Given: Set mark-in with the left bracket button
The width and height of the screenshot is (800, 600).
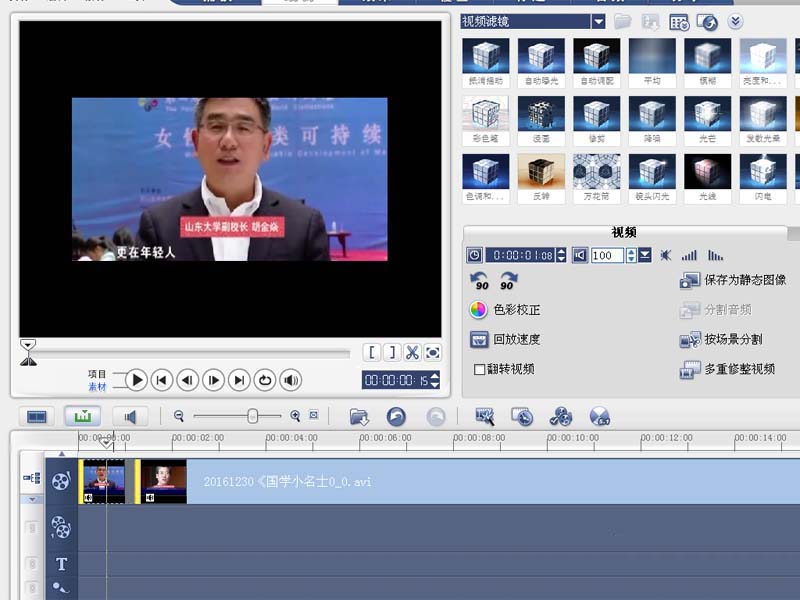Looking at the screenshot, I should (371, 353).
